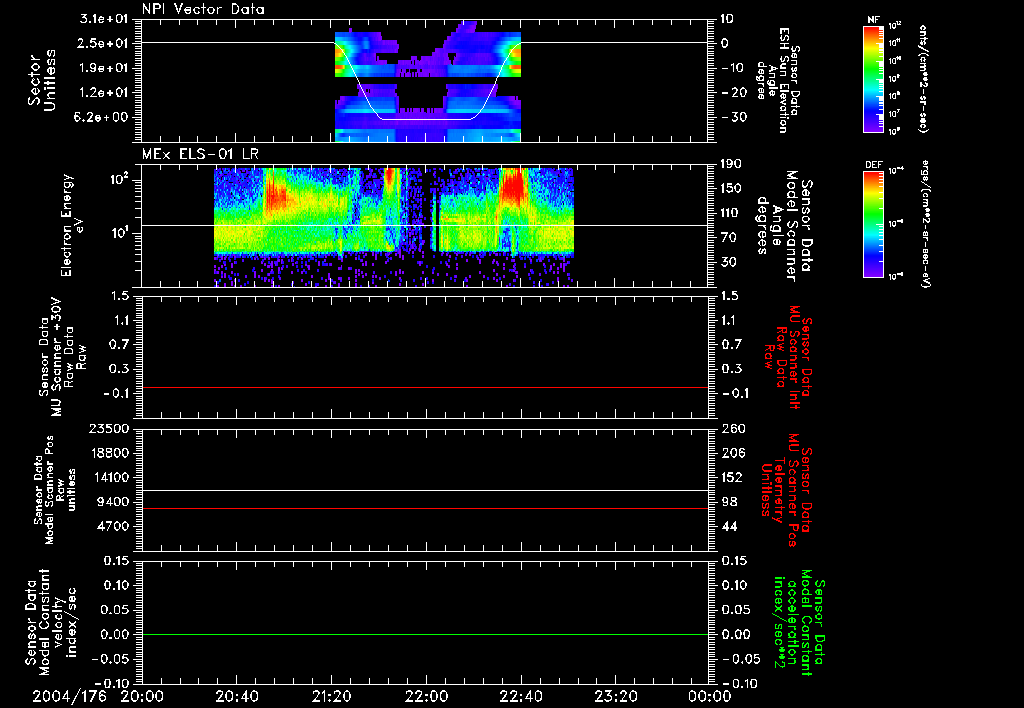Click the 150 scanner angle tick label
This screenshot has height=708, width=1024.
[x=731, y=189]
